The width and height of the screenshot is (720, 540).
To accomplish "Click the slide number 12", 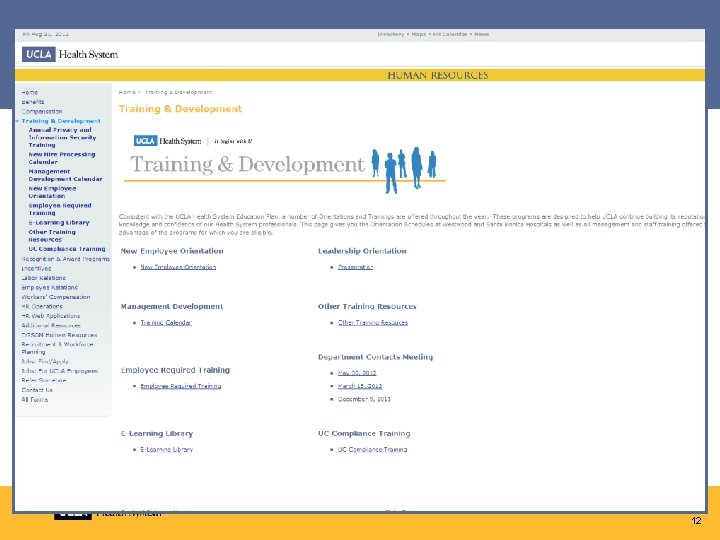I will point(696,521).
